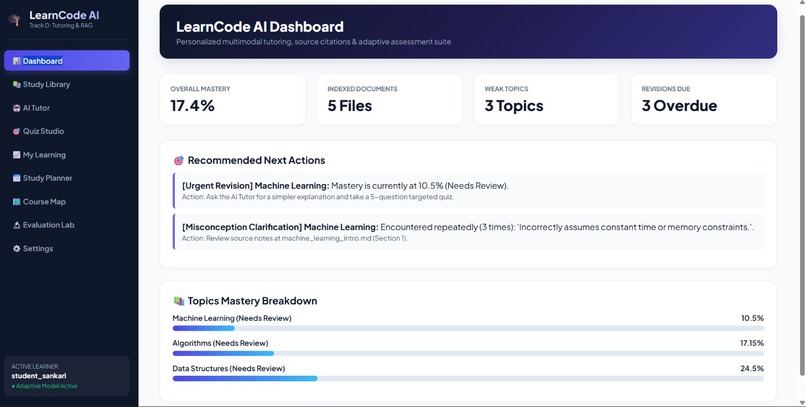Click the Track D: Tutoring & RAG subtitle

pos(61,26)
